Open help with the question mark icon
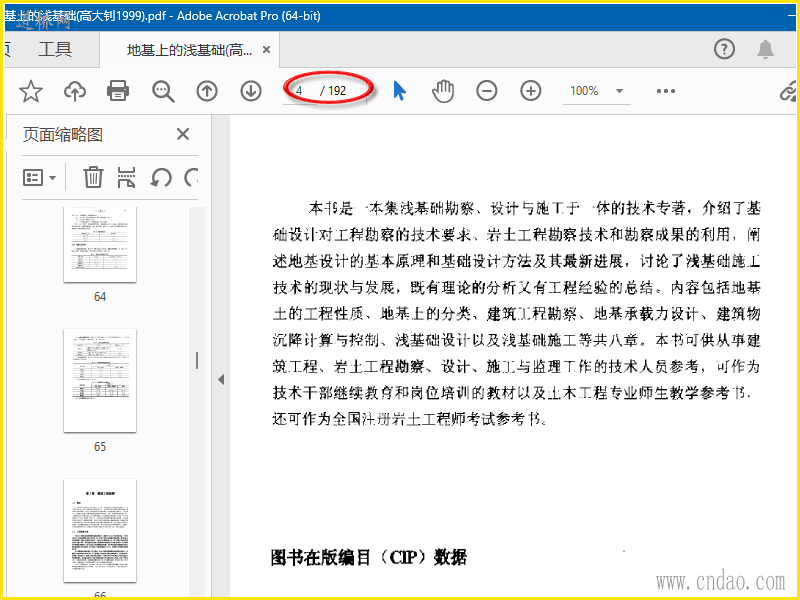Viewport: 800px width, 600px height. (724, 49)
